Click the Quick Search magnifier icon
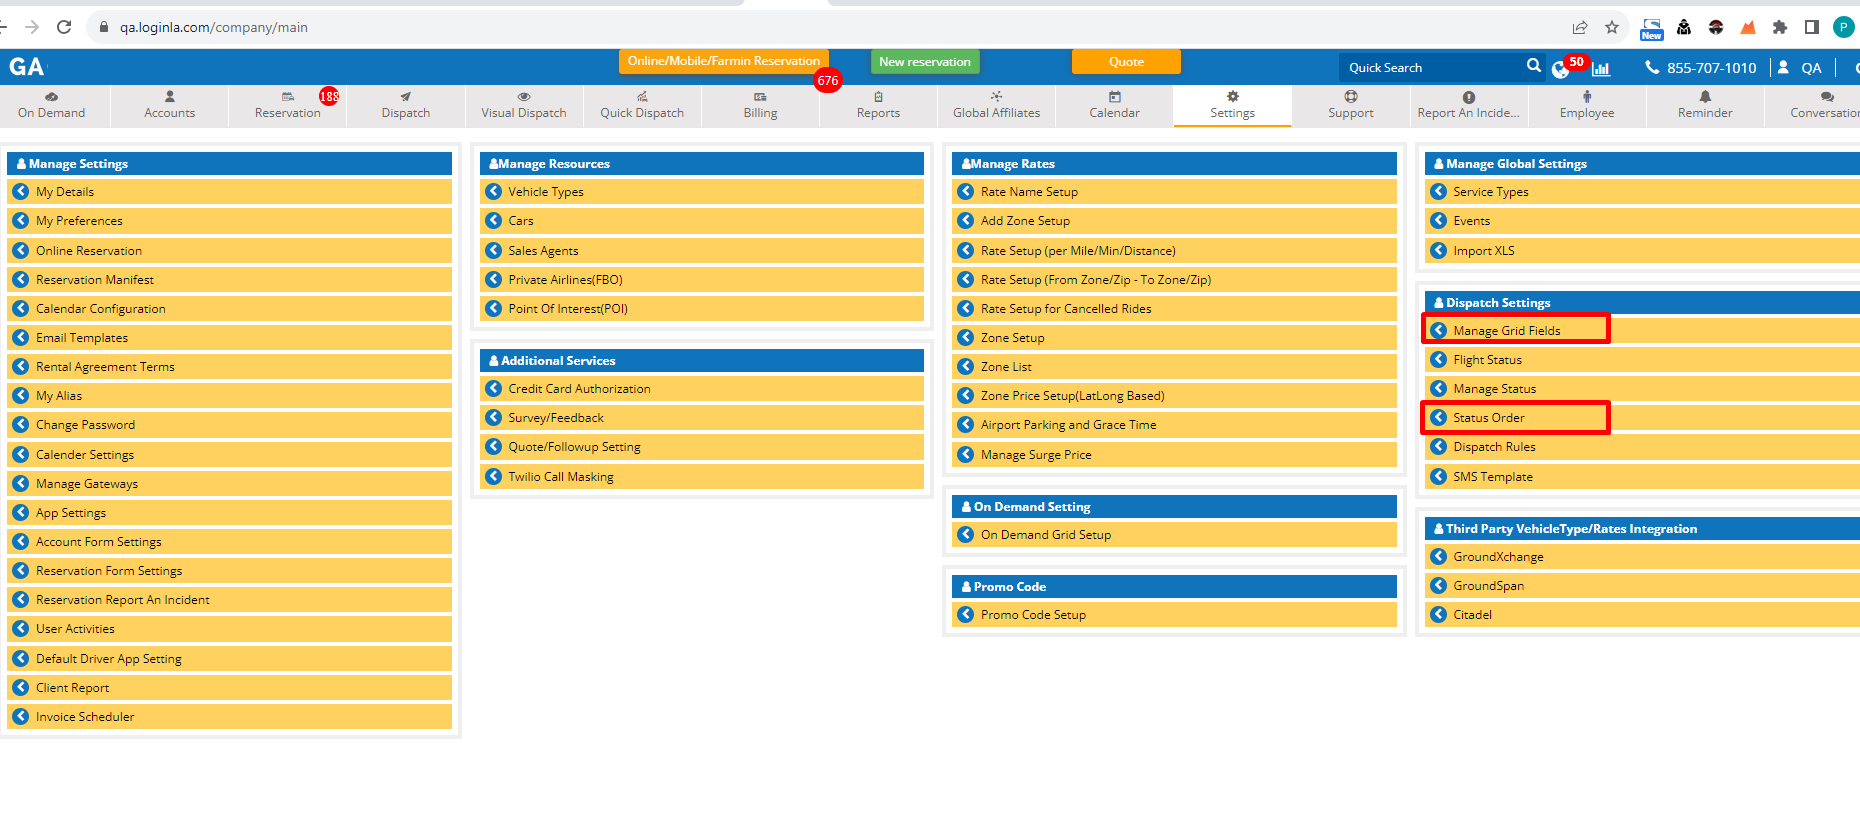The width and height of the screenshot is (1860, 814). (x=1533, y=66)
